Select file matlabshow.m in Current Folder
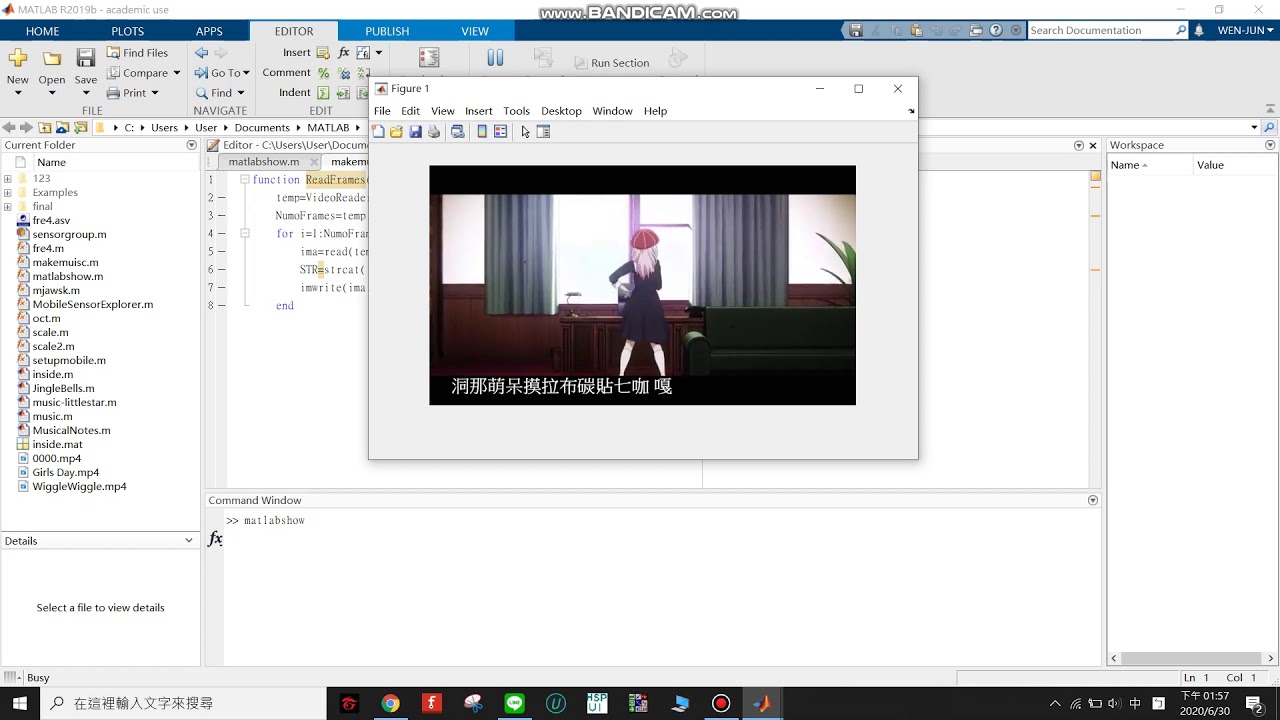Image resolution: width=1280 pixels, height=720 pixels. click(x=67, y=277)
